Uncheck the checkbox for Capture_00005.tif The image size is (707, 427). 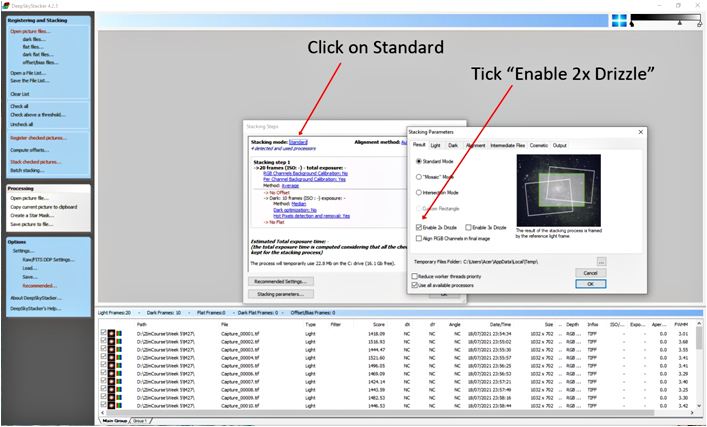[x=103, y=366]
